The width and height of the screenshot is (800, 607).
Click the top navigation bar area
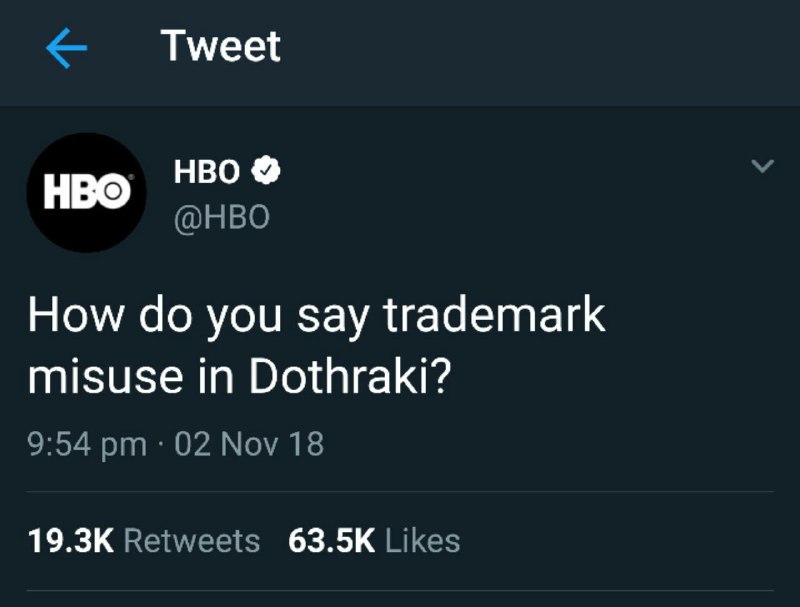pyautogui.click(x=400, y=53)
